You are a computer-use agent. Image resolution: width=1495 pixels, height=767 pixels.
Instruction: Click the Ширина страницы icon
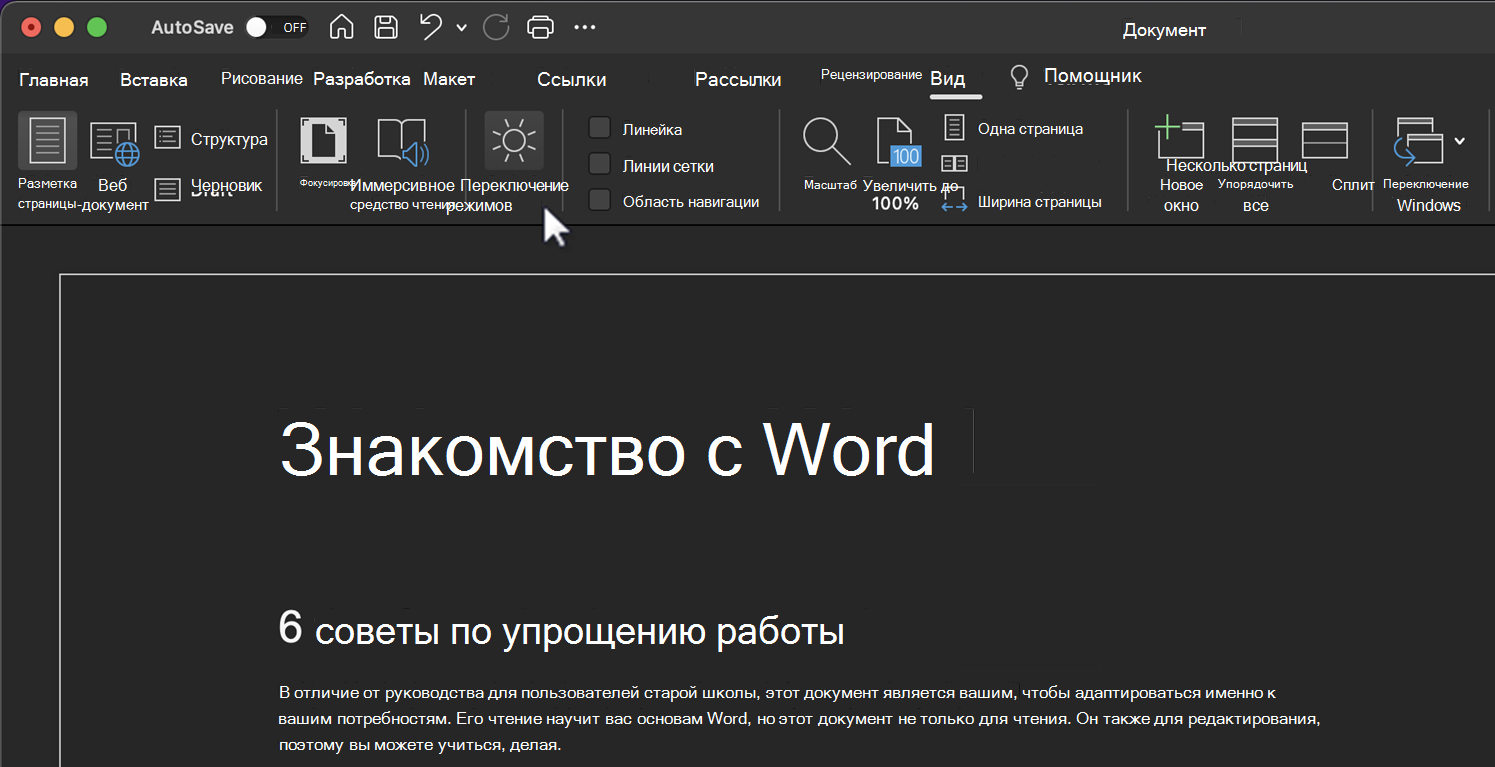pos(955,201)
